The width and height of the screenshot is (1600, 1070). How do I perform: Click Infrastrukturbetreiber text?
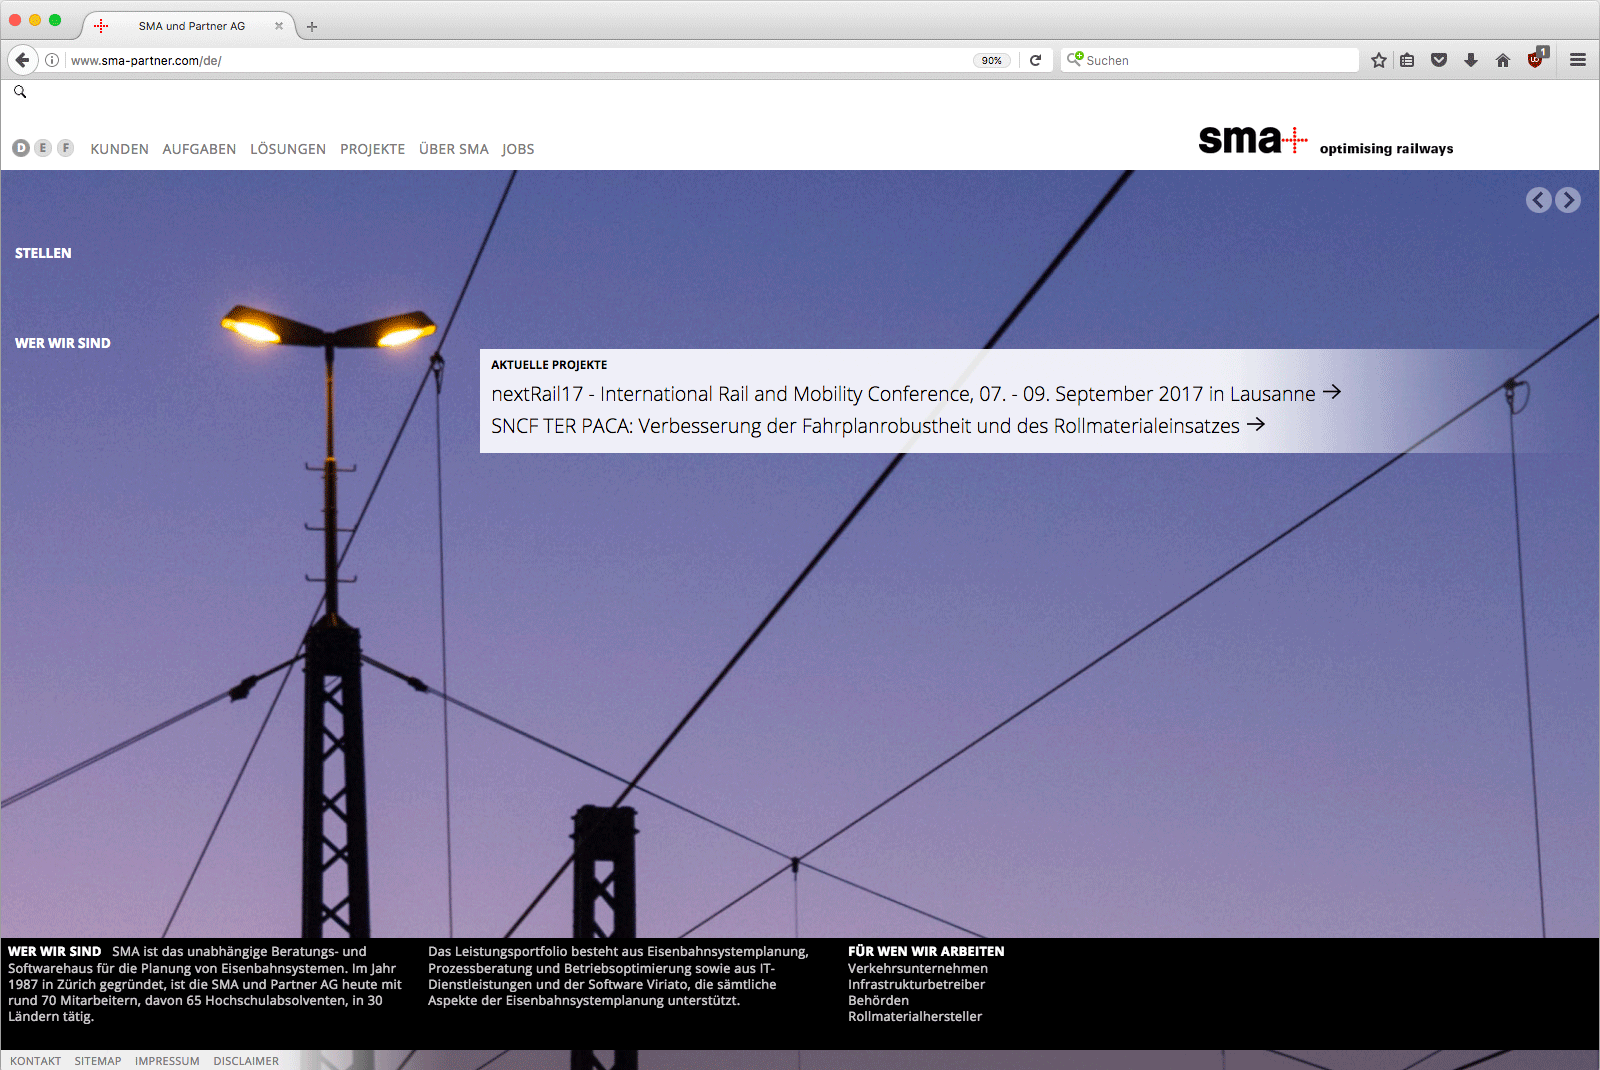click(x=916, y=984)
